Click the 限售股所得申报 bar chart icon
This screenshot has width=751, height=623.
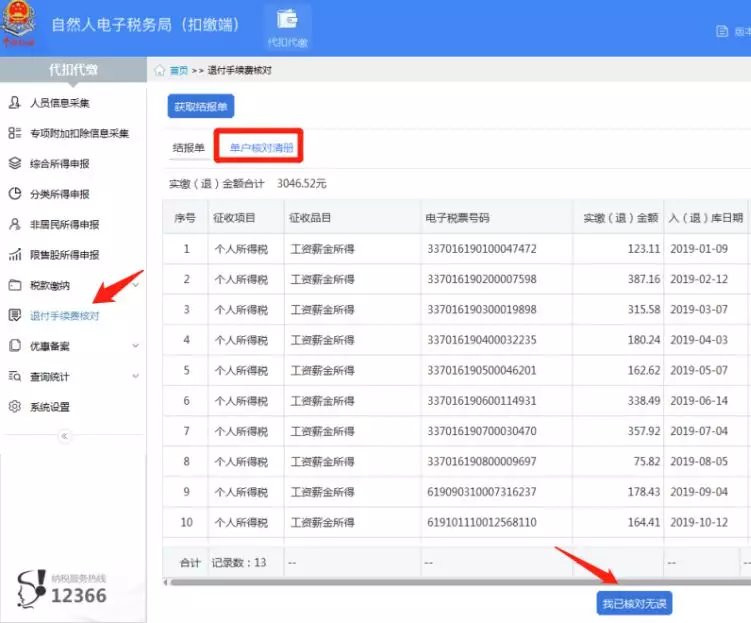point(15,254)
